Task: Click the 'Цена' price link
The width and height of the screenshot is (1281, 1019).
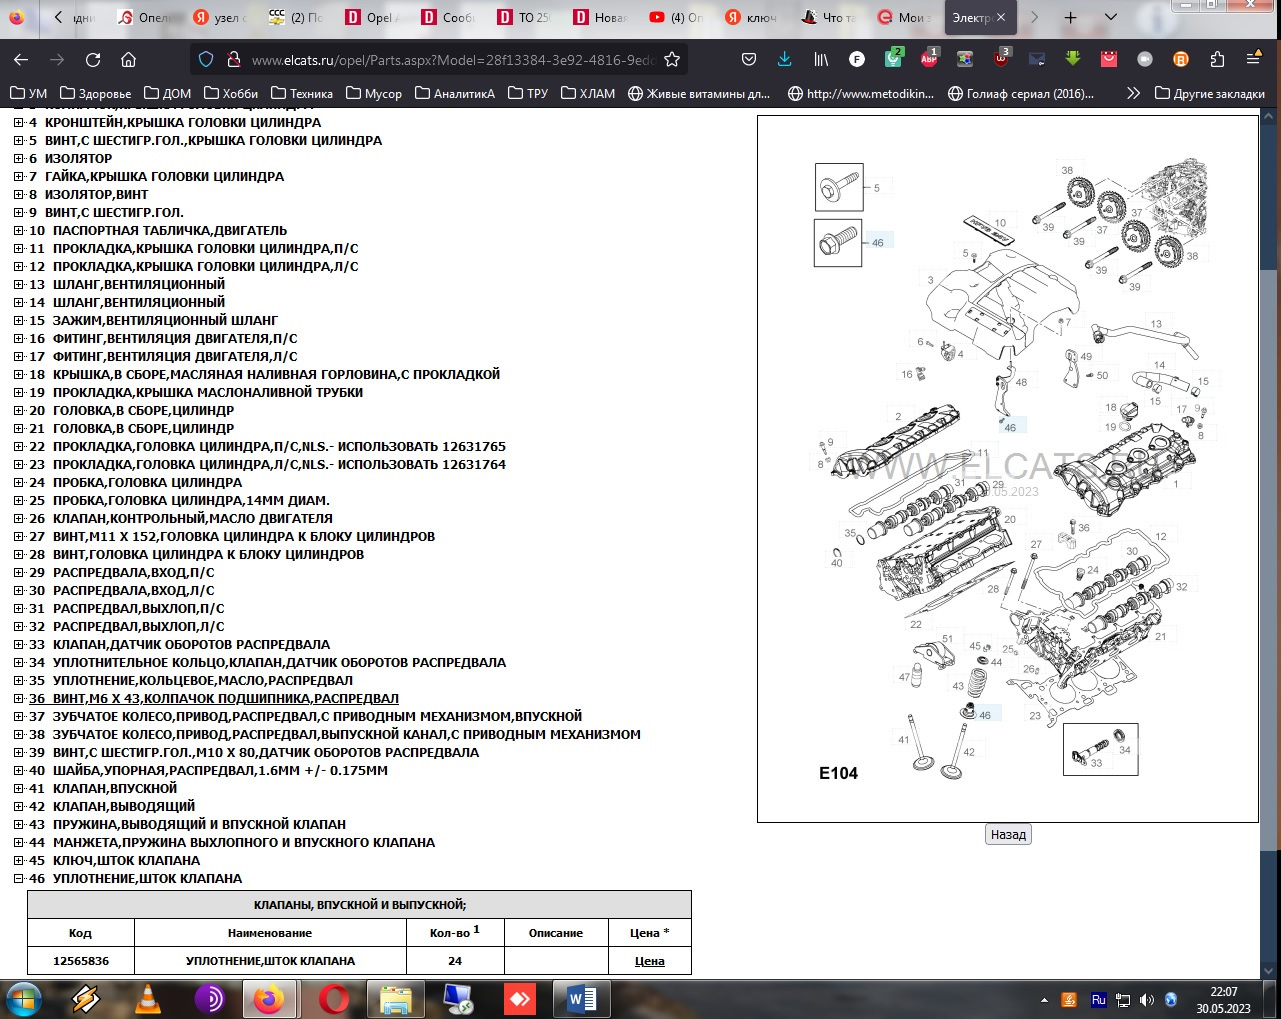Action: pyautogui.click(x=650, y=961)
